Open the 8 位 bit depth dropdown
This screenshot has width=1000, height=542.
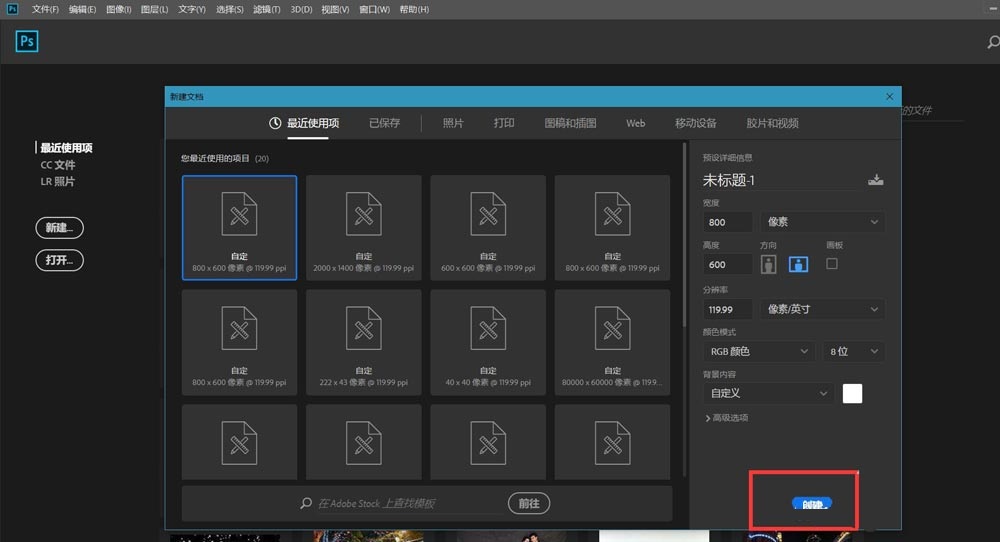tap(854, 351)
